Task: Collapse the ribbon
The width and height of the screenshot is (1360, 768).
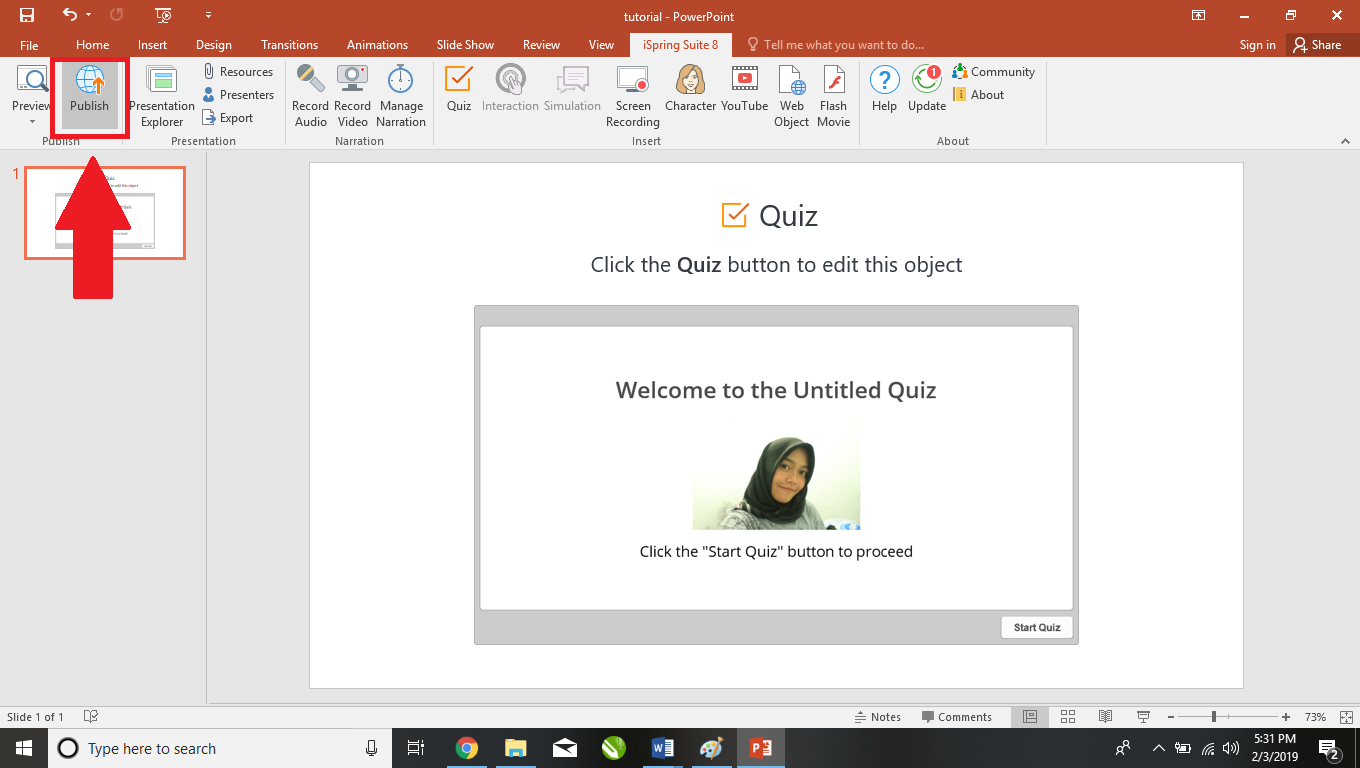Action: 1345,140
